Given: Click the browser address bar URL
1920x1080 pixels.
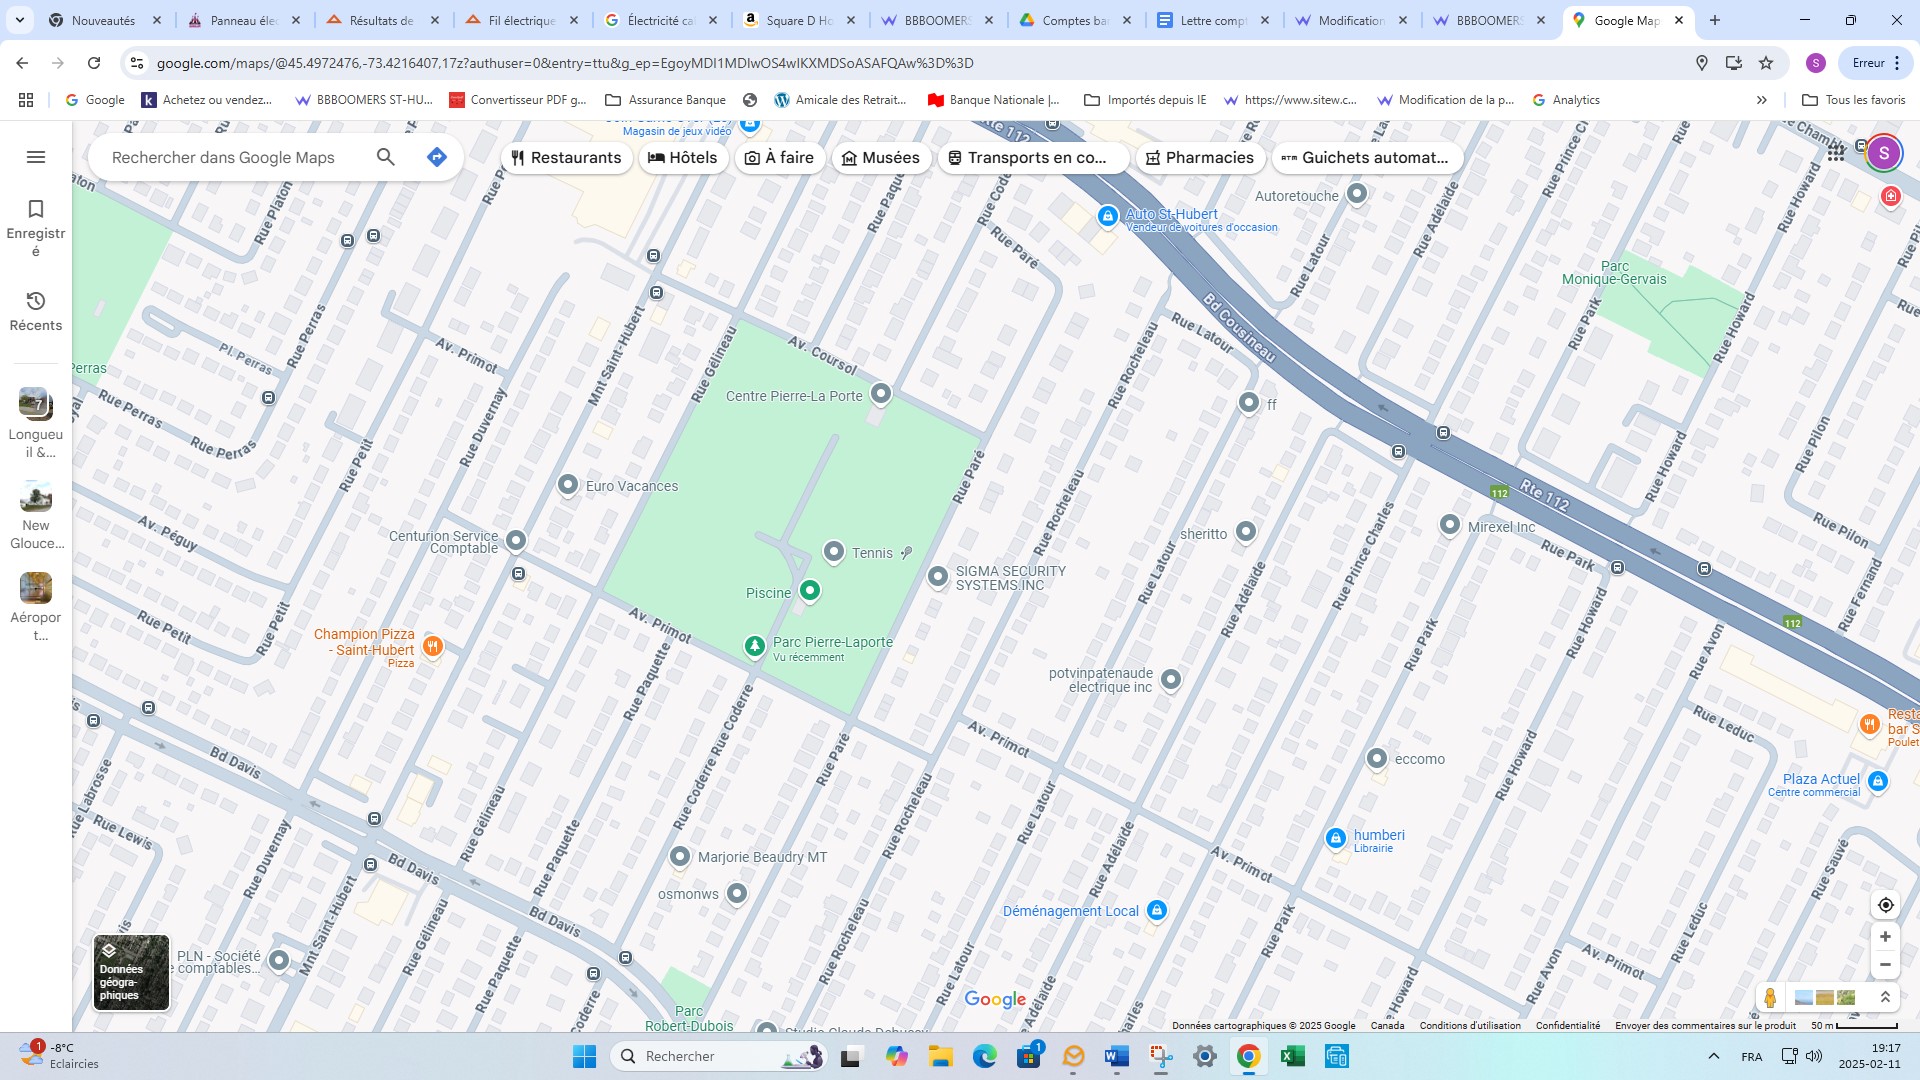Looking at the screenshot, I should pos(565,63).
